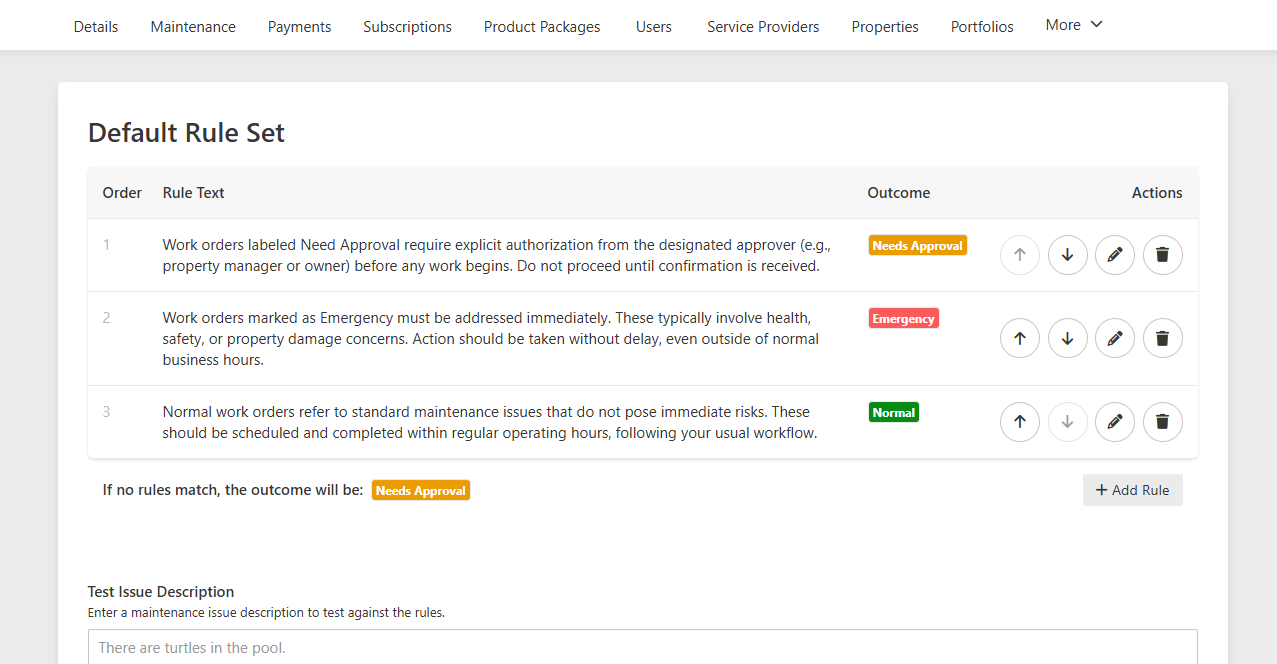The image size is (1277, 664).
Task: Move the Emergency rule up
Action: (1020, 338)
